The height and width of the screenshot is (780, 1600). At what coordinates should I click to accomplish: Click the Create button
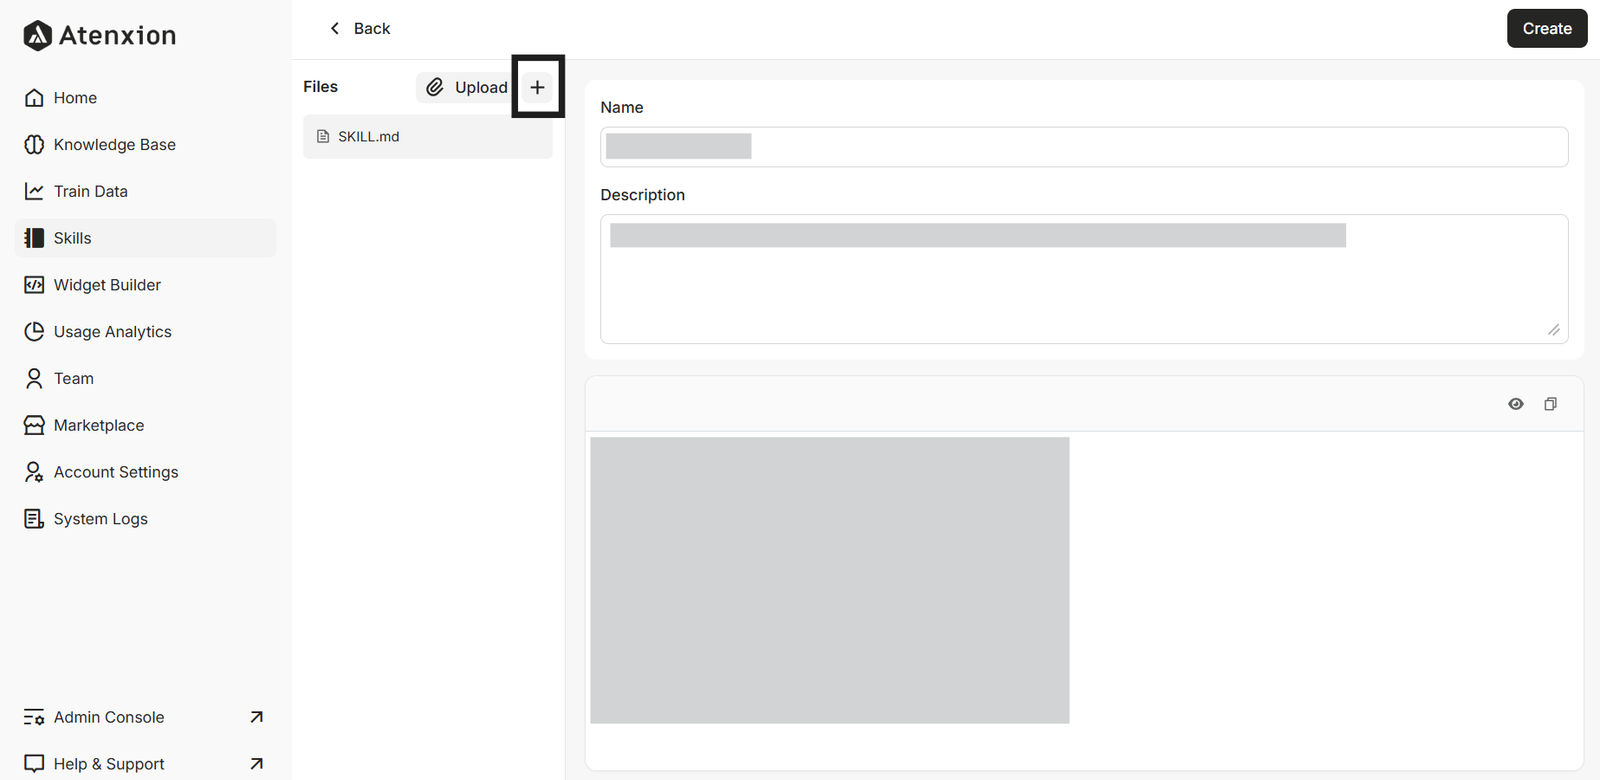tap(1547, 29)
